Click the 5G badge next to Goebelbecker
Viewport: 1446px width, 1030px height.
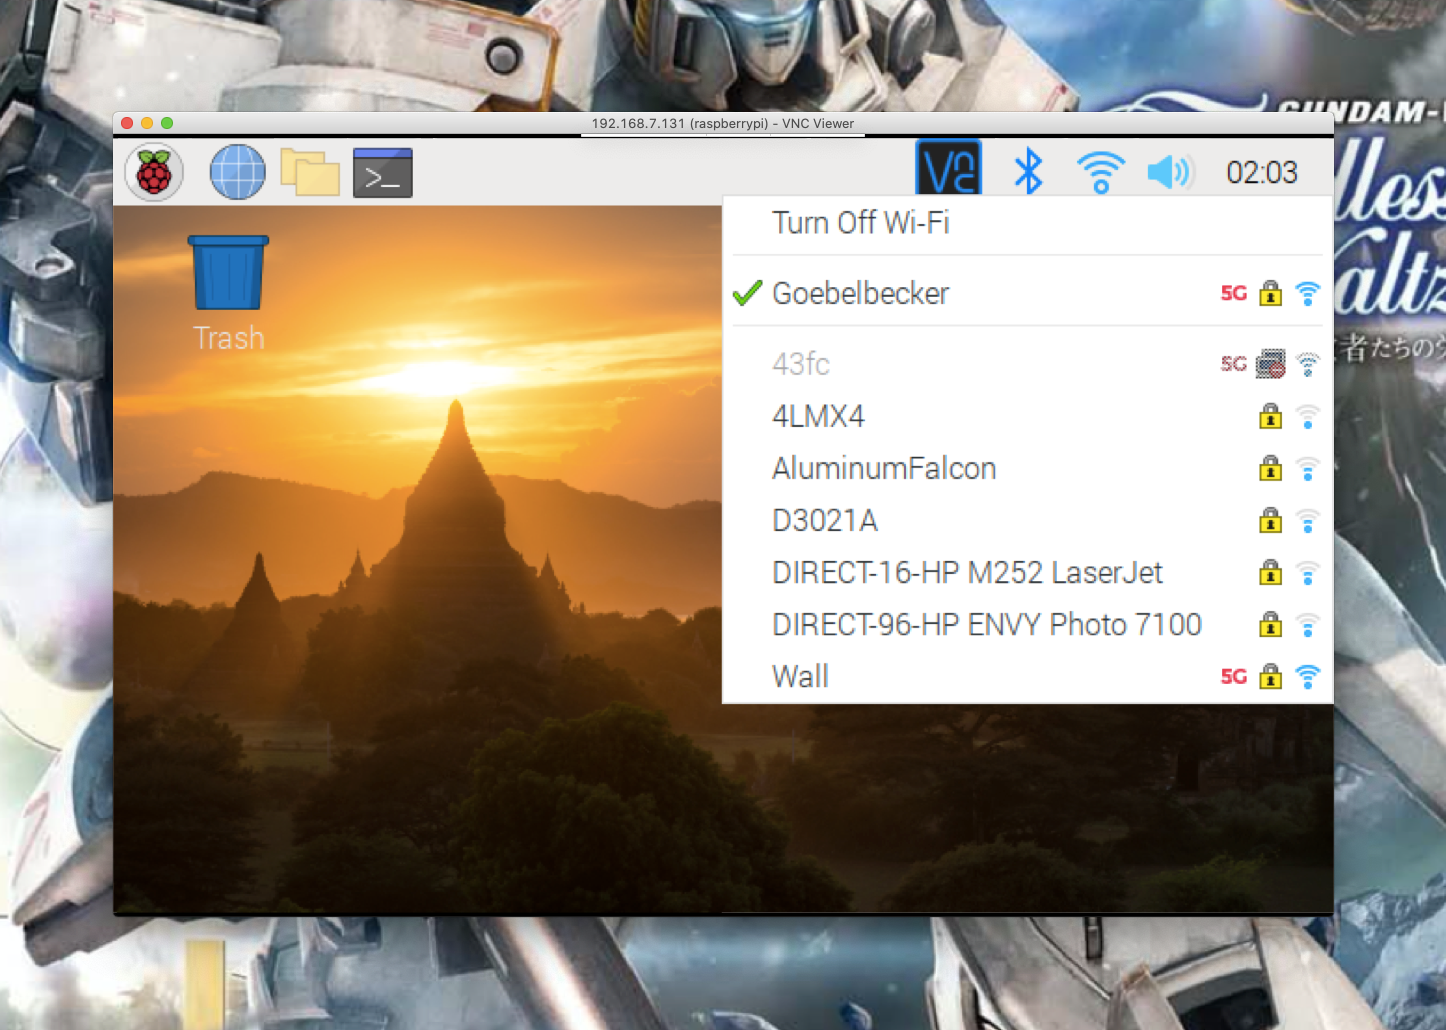(1234, 293)
